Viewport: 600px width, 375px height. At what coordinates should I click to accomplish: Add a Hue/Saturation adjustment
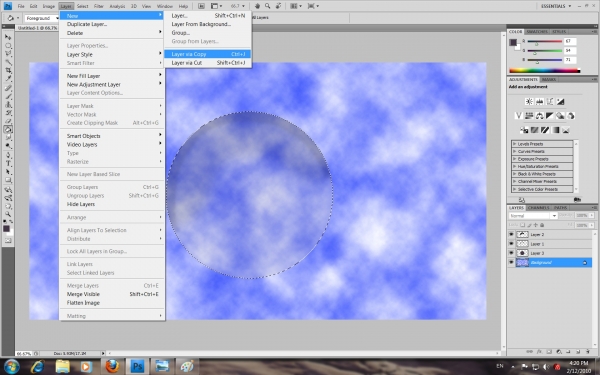[529, 116]
